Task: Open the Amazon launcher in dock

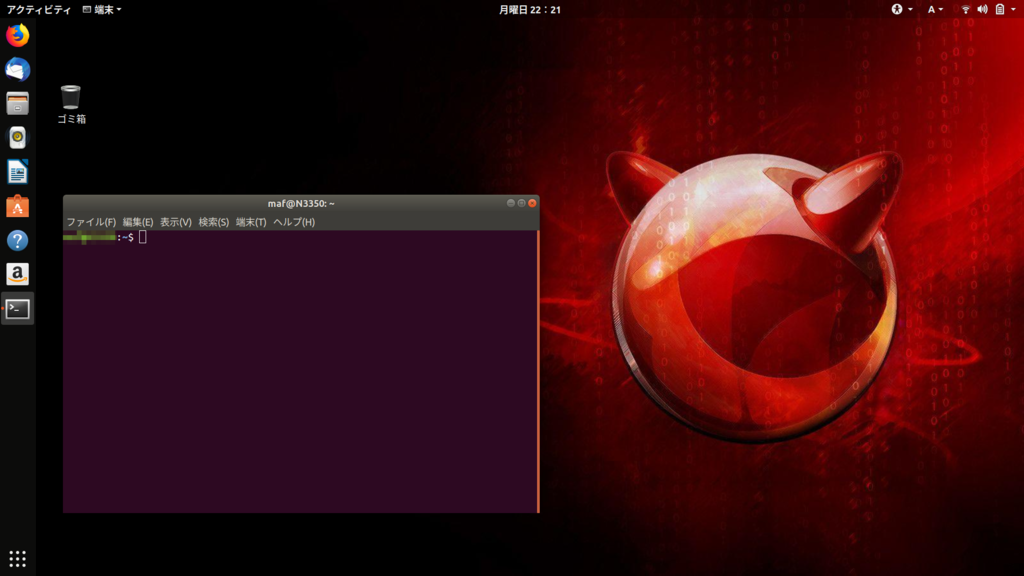Action: pyautogui.click(x=18, y=274)
